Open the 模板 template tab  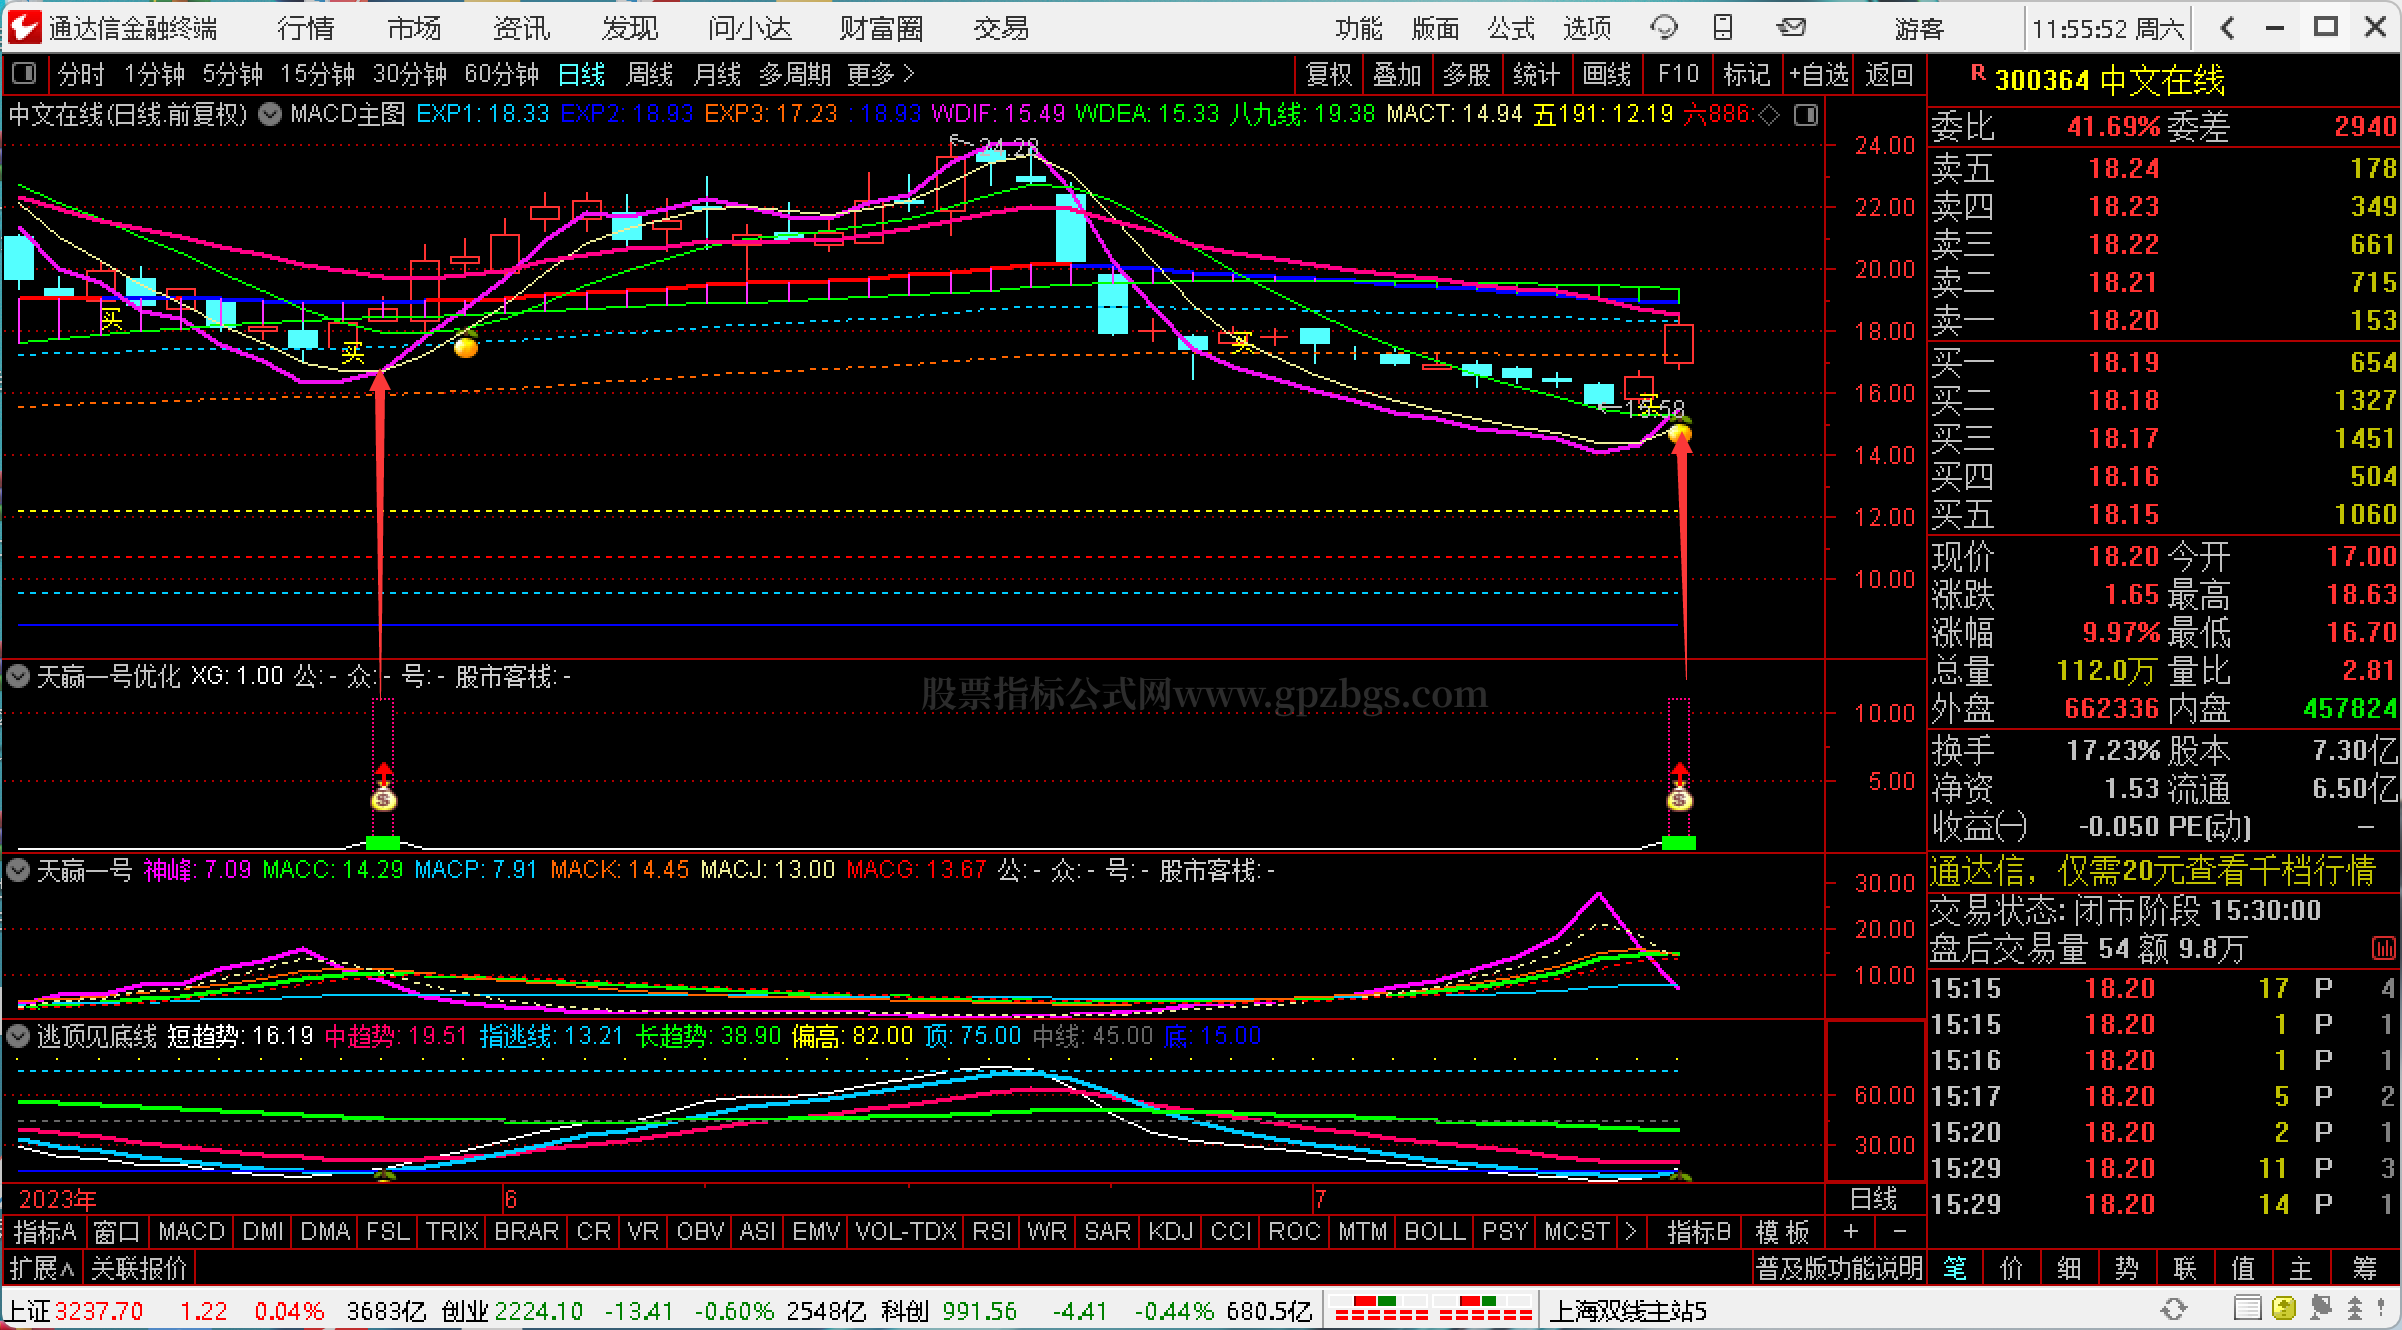click(x=1782, y=1231)
